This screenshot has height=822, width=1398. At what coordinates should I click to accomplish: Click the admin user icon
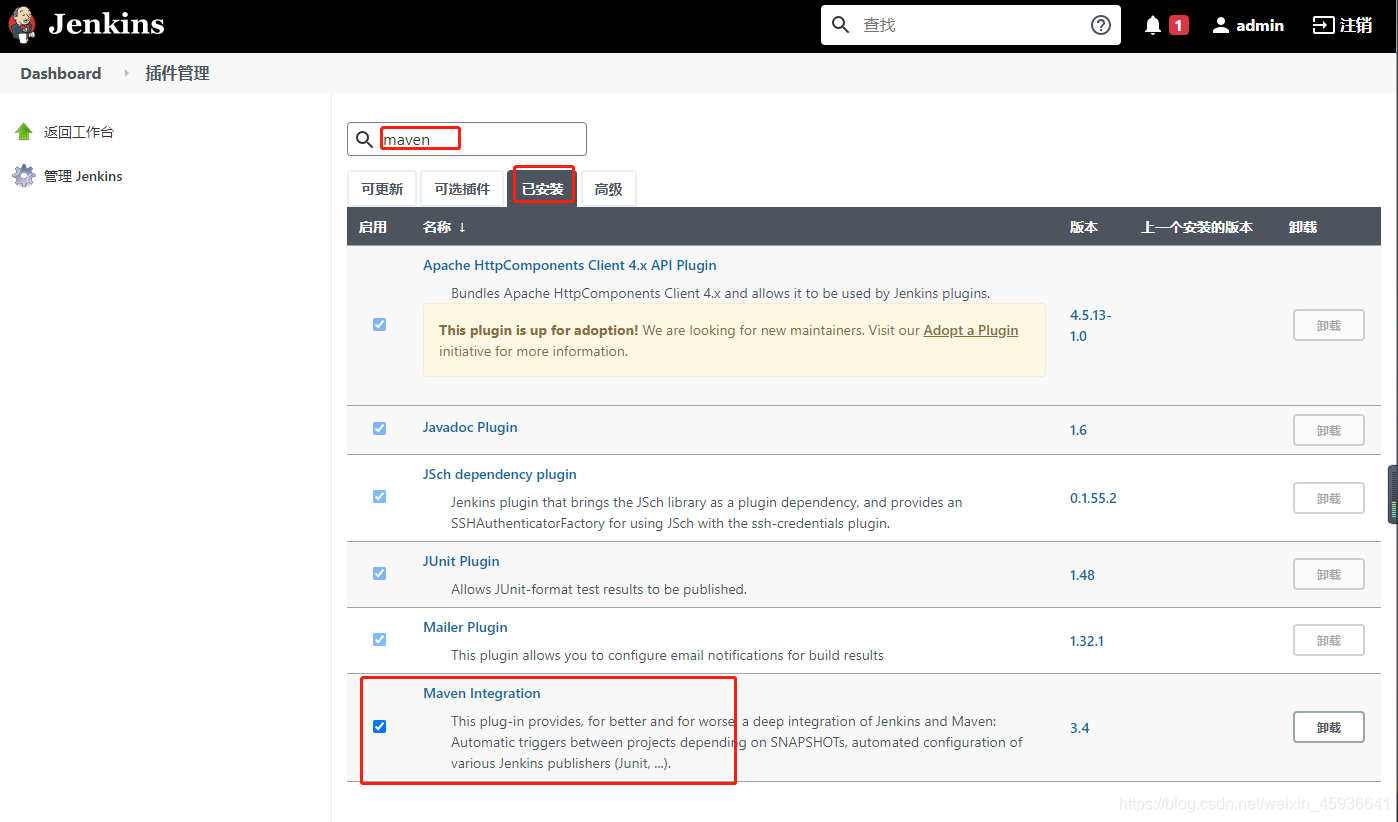click(1220, 25)
